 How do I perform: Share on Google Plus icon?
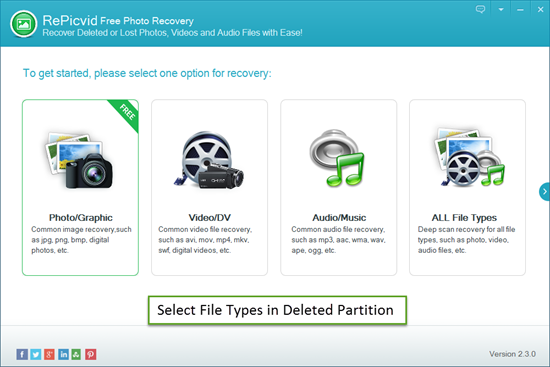pyautogui.click(x=49, y=354)
